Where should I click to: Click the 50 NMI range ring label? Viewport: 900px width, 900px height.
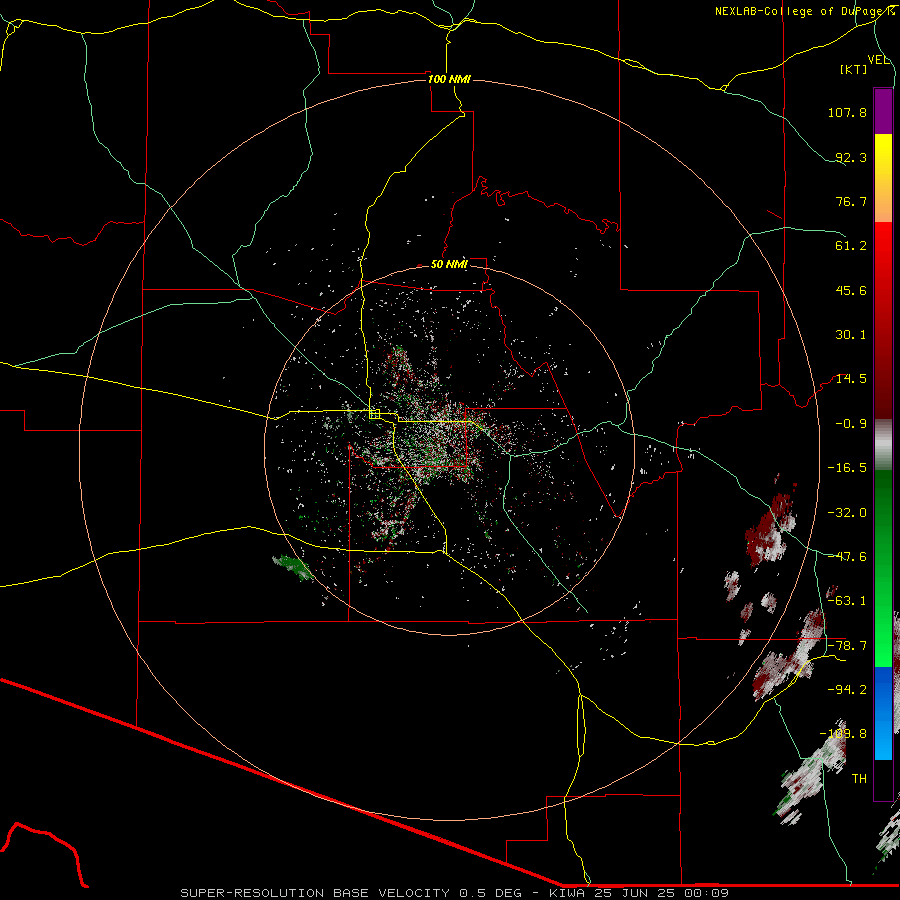(449, 264)
